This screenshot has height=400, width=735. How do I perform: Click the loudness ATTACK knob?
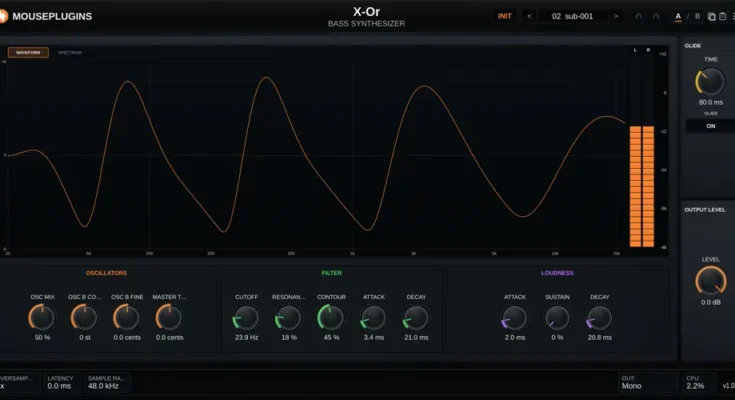515,317
